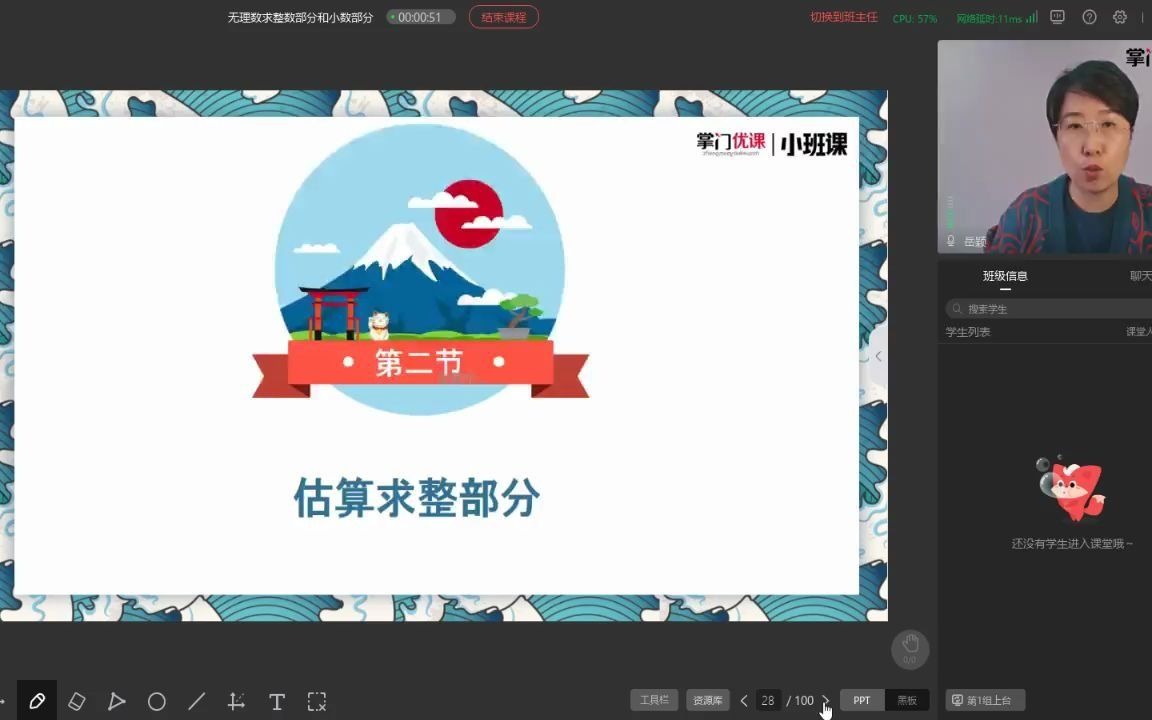Select the circle shape tool
The width and height of the screenshot is (1152, 720).
click(157, 701)
